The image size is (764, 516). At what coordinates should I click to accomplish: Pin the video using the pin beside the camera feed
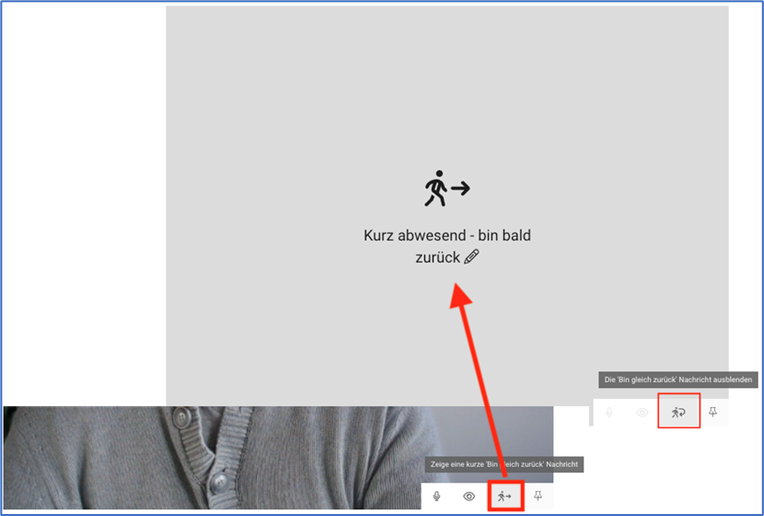538,496
